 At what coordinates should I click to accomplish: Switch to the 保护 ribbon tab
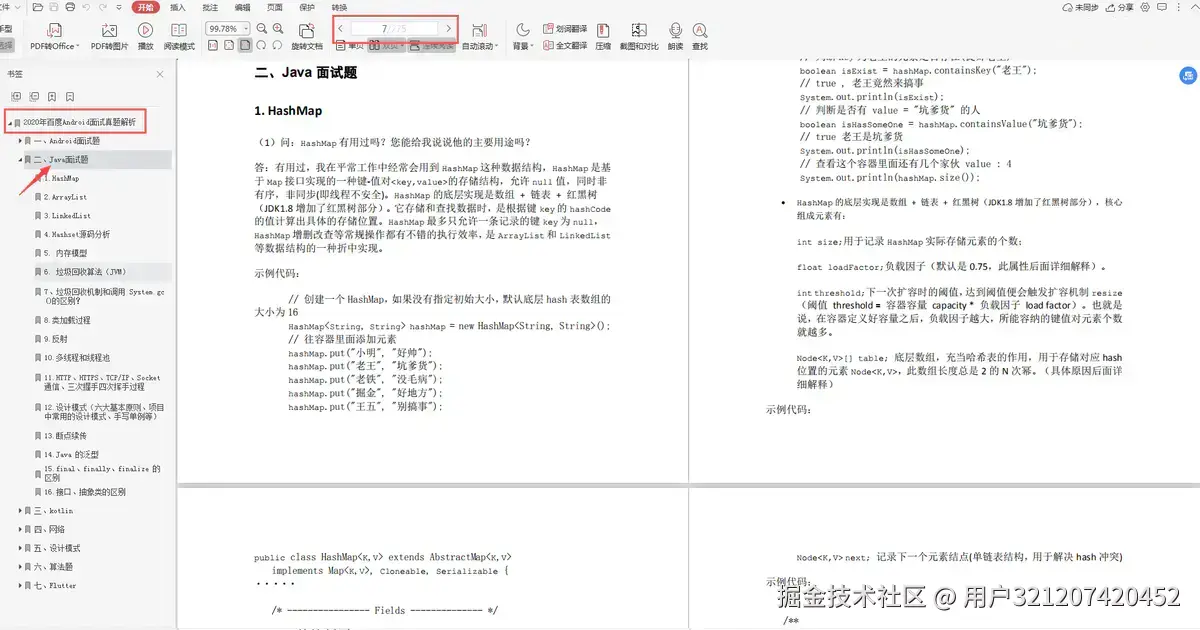[x=307, y=7]
